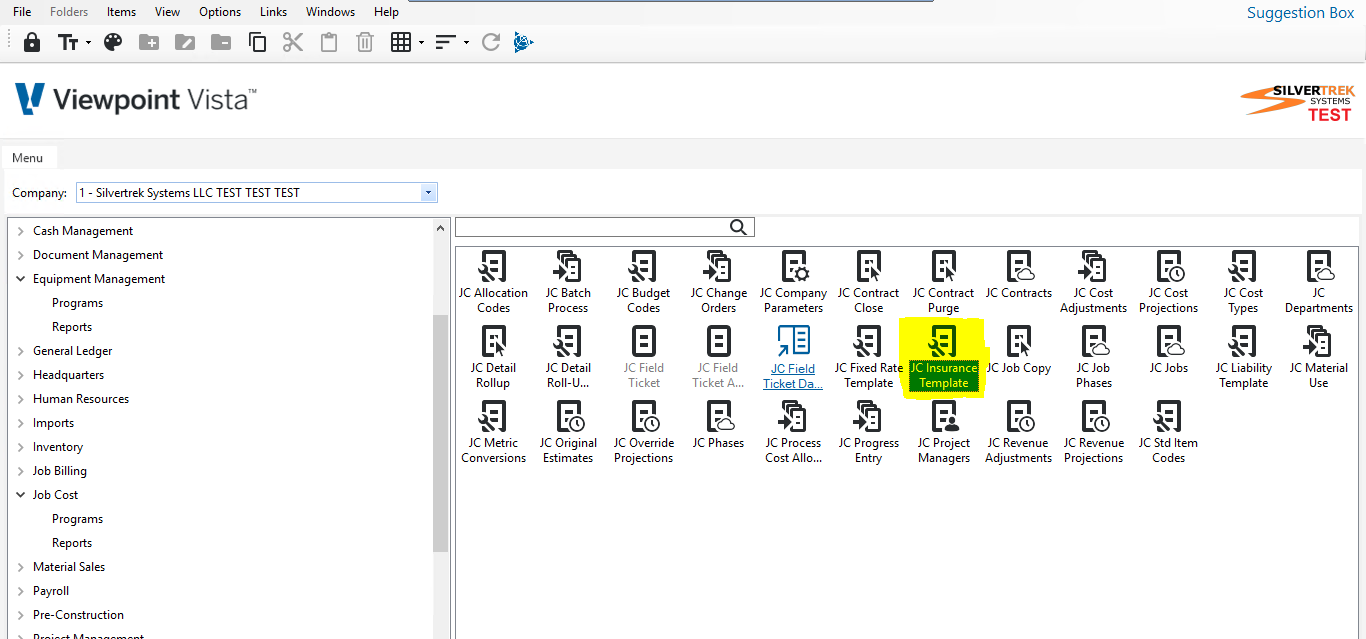Screen dimensions: 1366x639
Task: Expand the Payroll folder
Action: click(21, 591)
